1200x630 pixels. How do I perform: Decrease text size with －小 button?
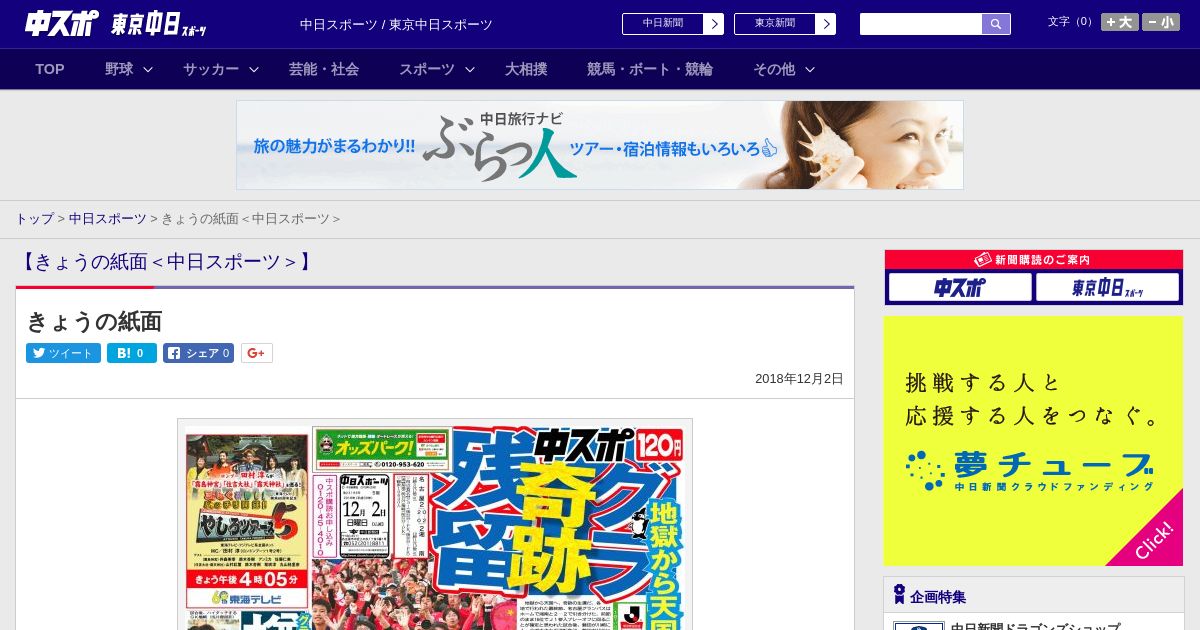(1161, 22)
